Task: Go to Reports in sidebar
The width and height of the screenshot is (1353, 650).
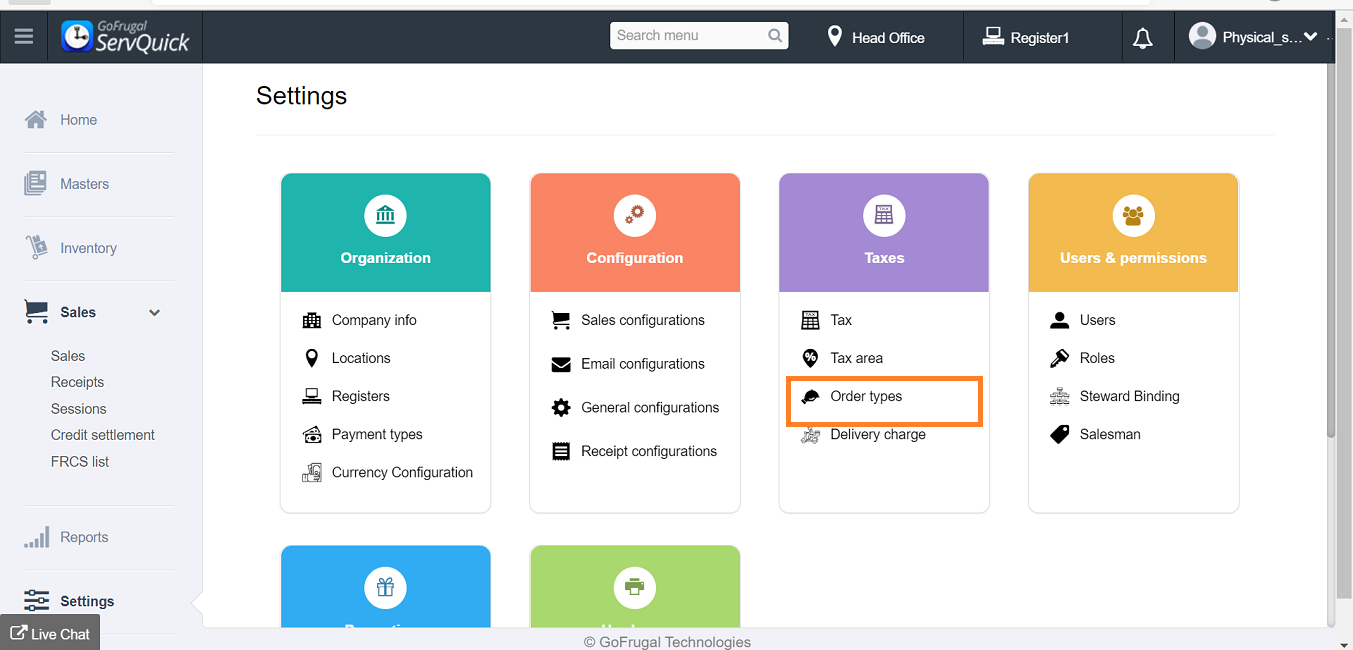Action: (x=84, y=537)
